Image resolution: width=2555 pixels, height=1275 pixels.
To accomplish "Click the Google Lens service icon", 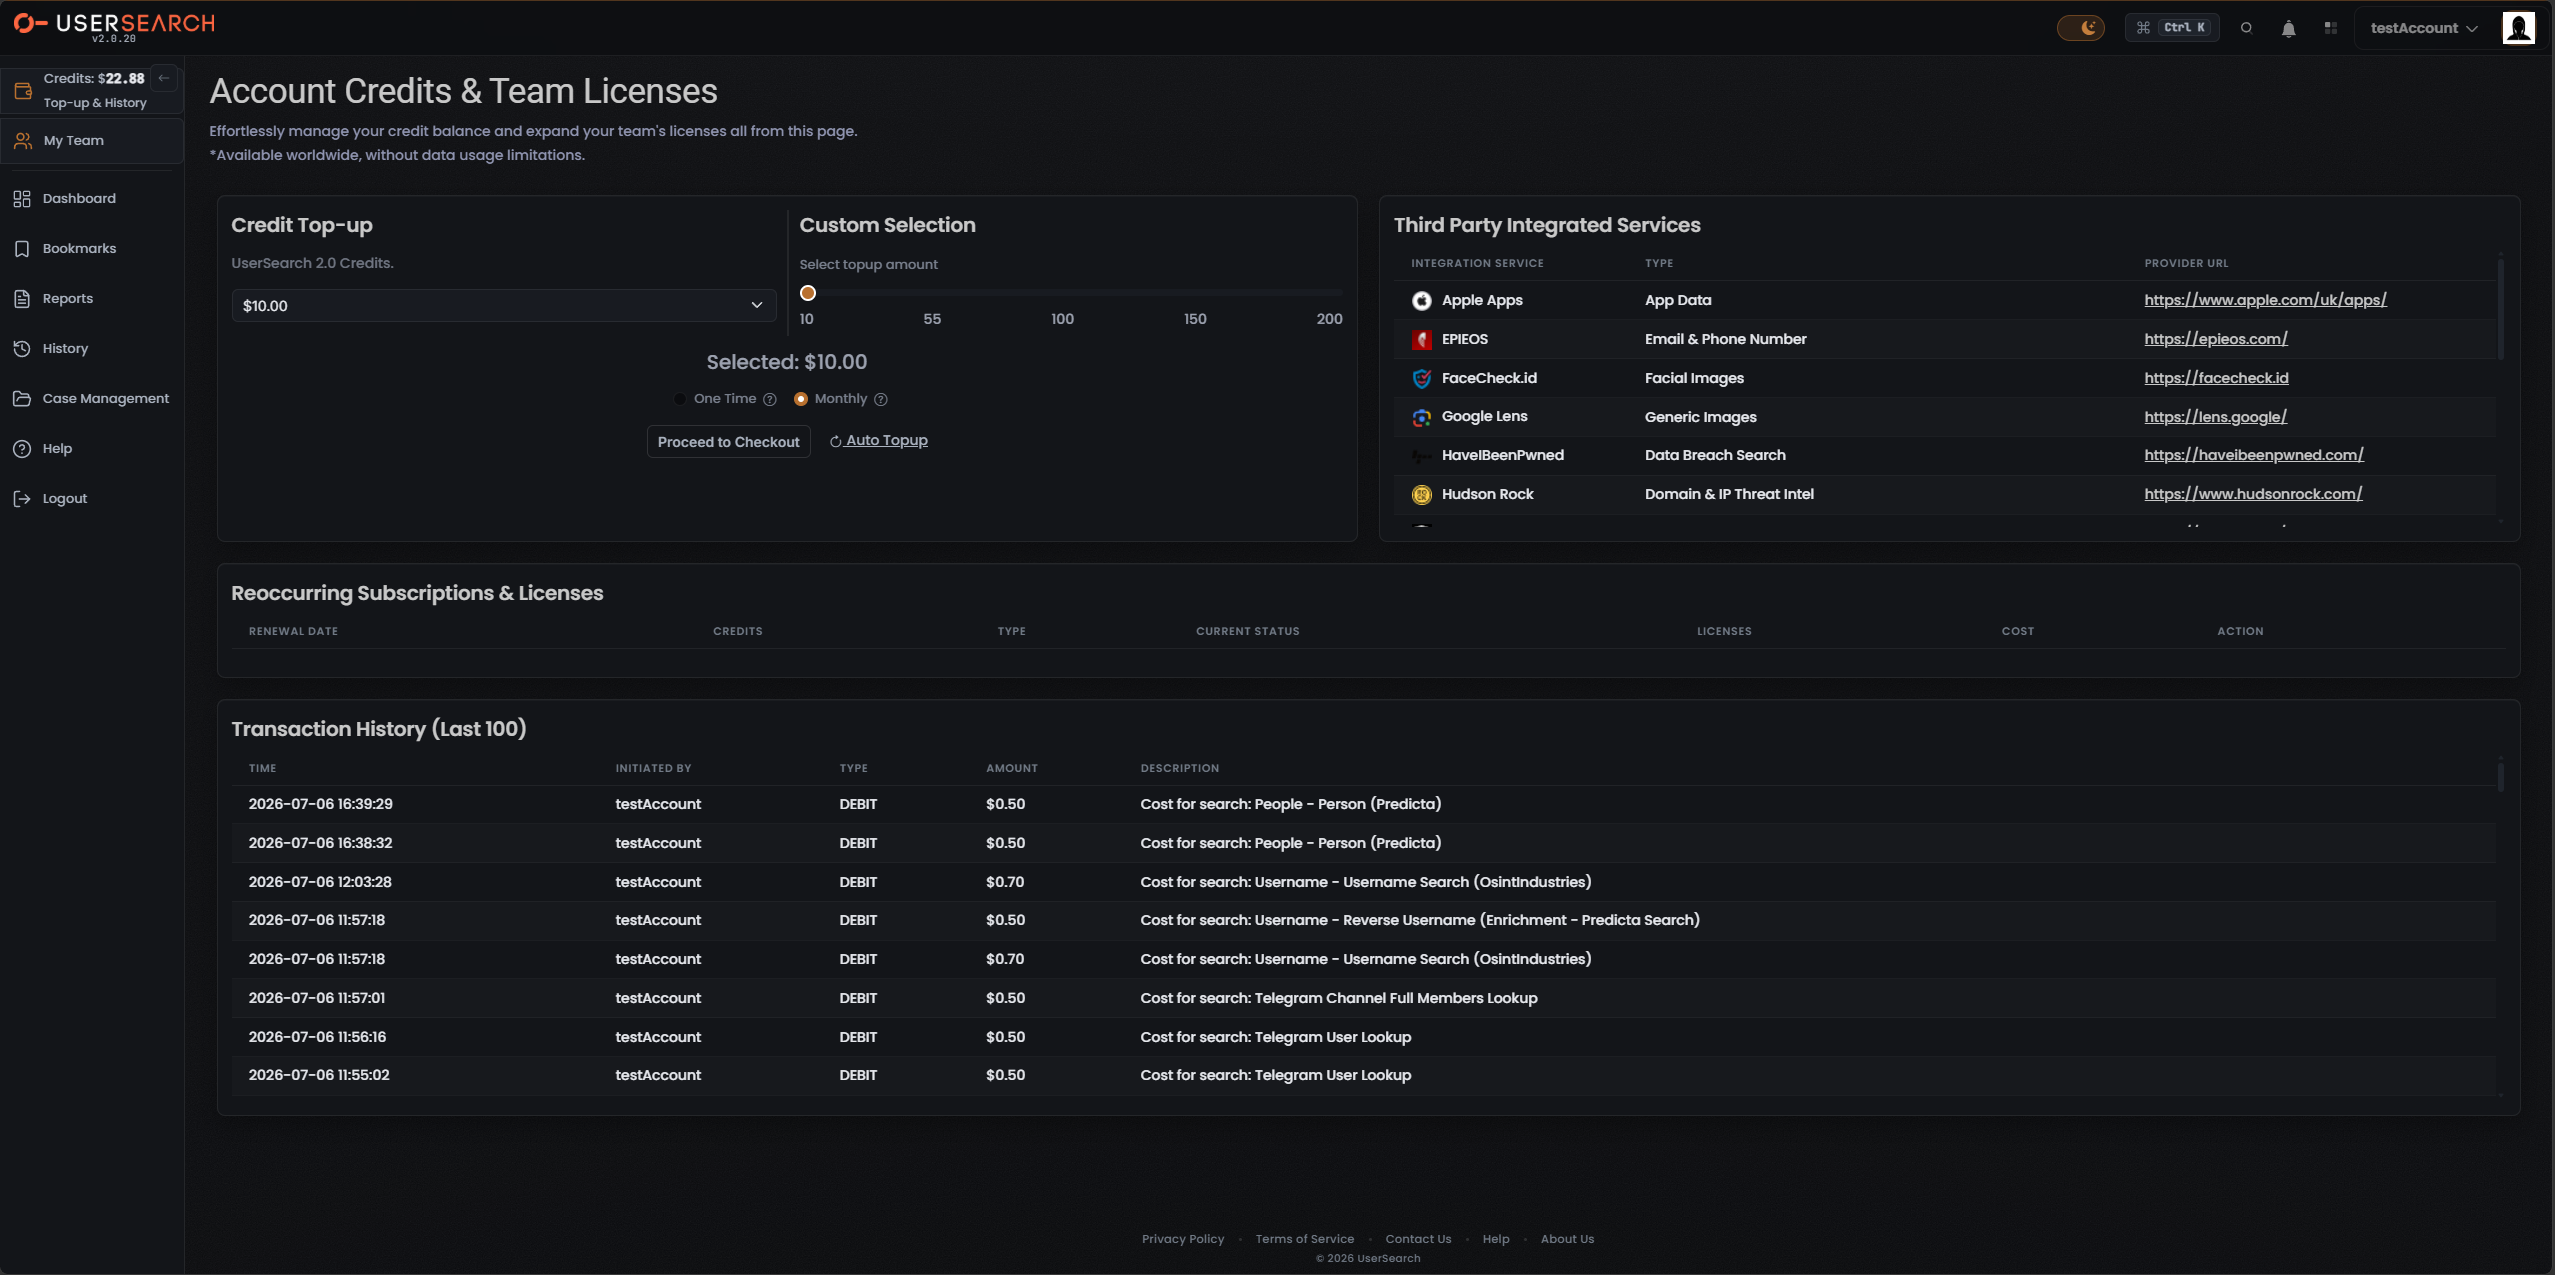I will pos(1421,417).
